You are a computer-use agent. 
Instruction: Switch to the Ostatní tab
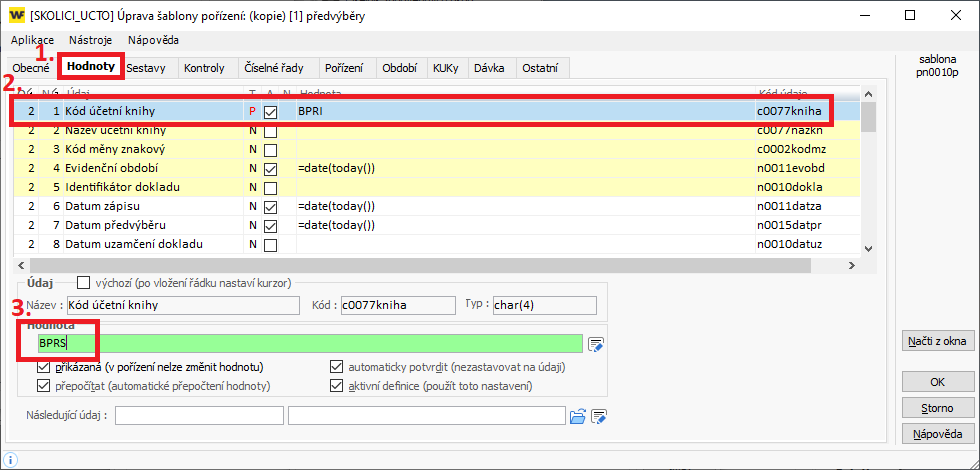tap(539, 69)
